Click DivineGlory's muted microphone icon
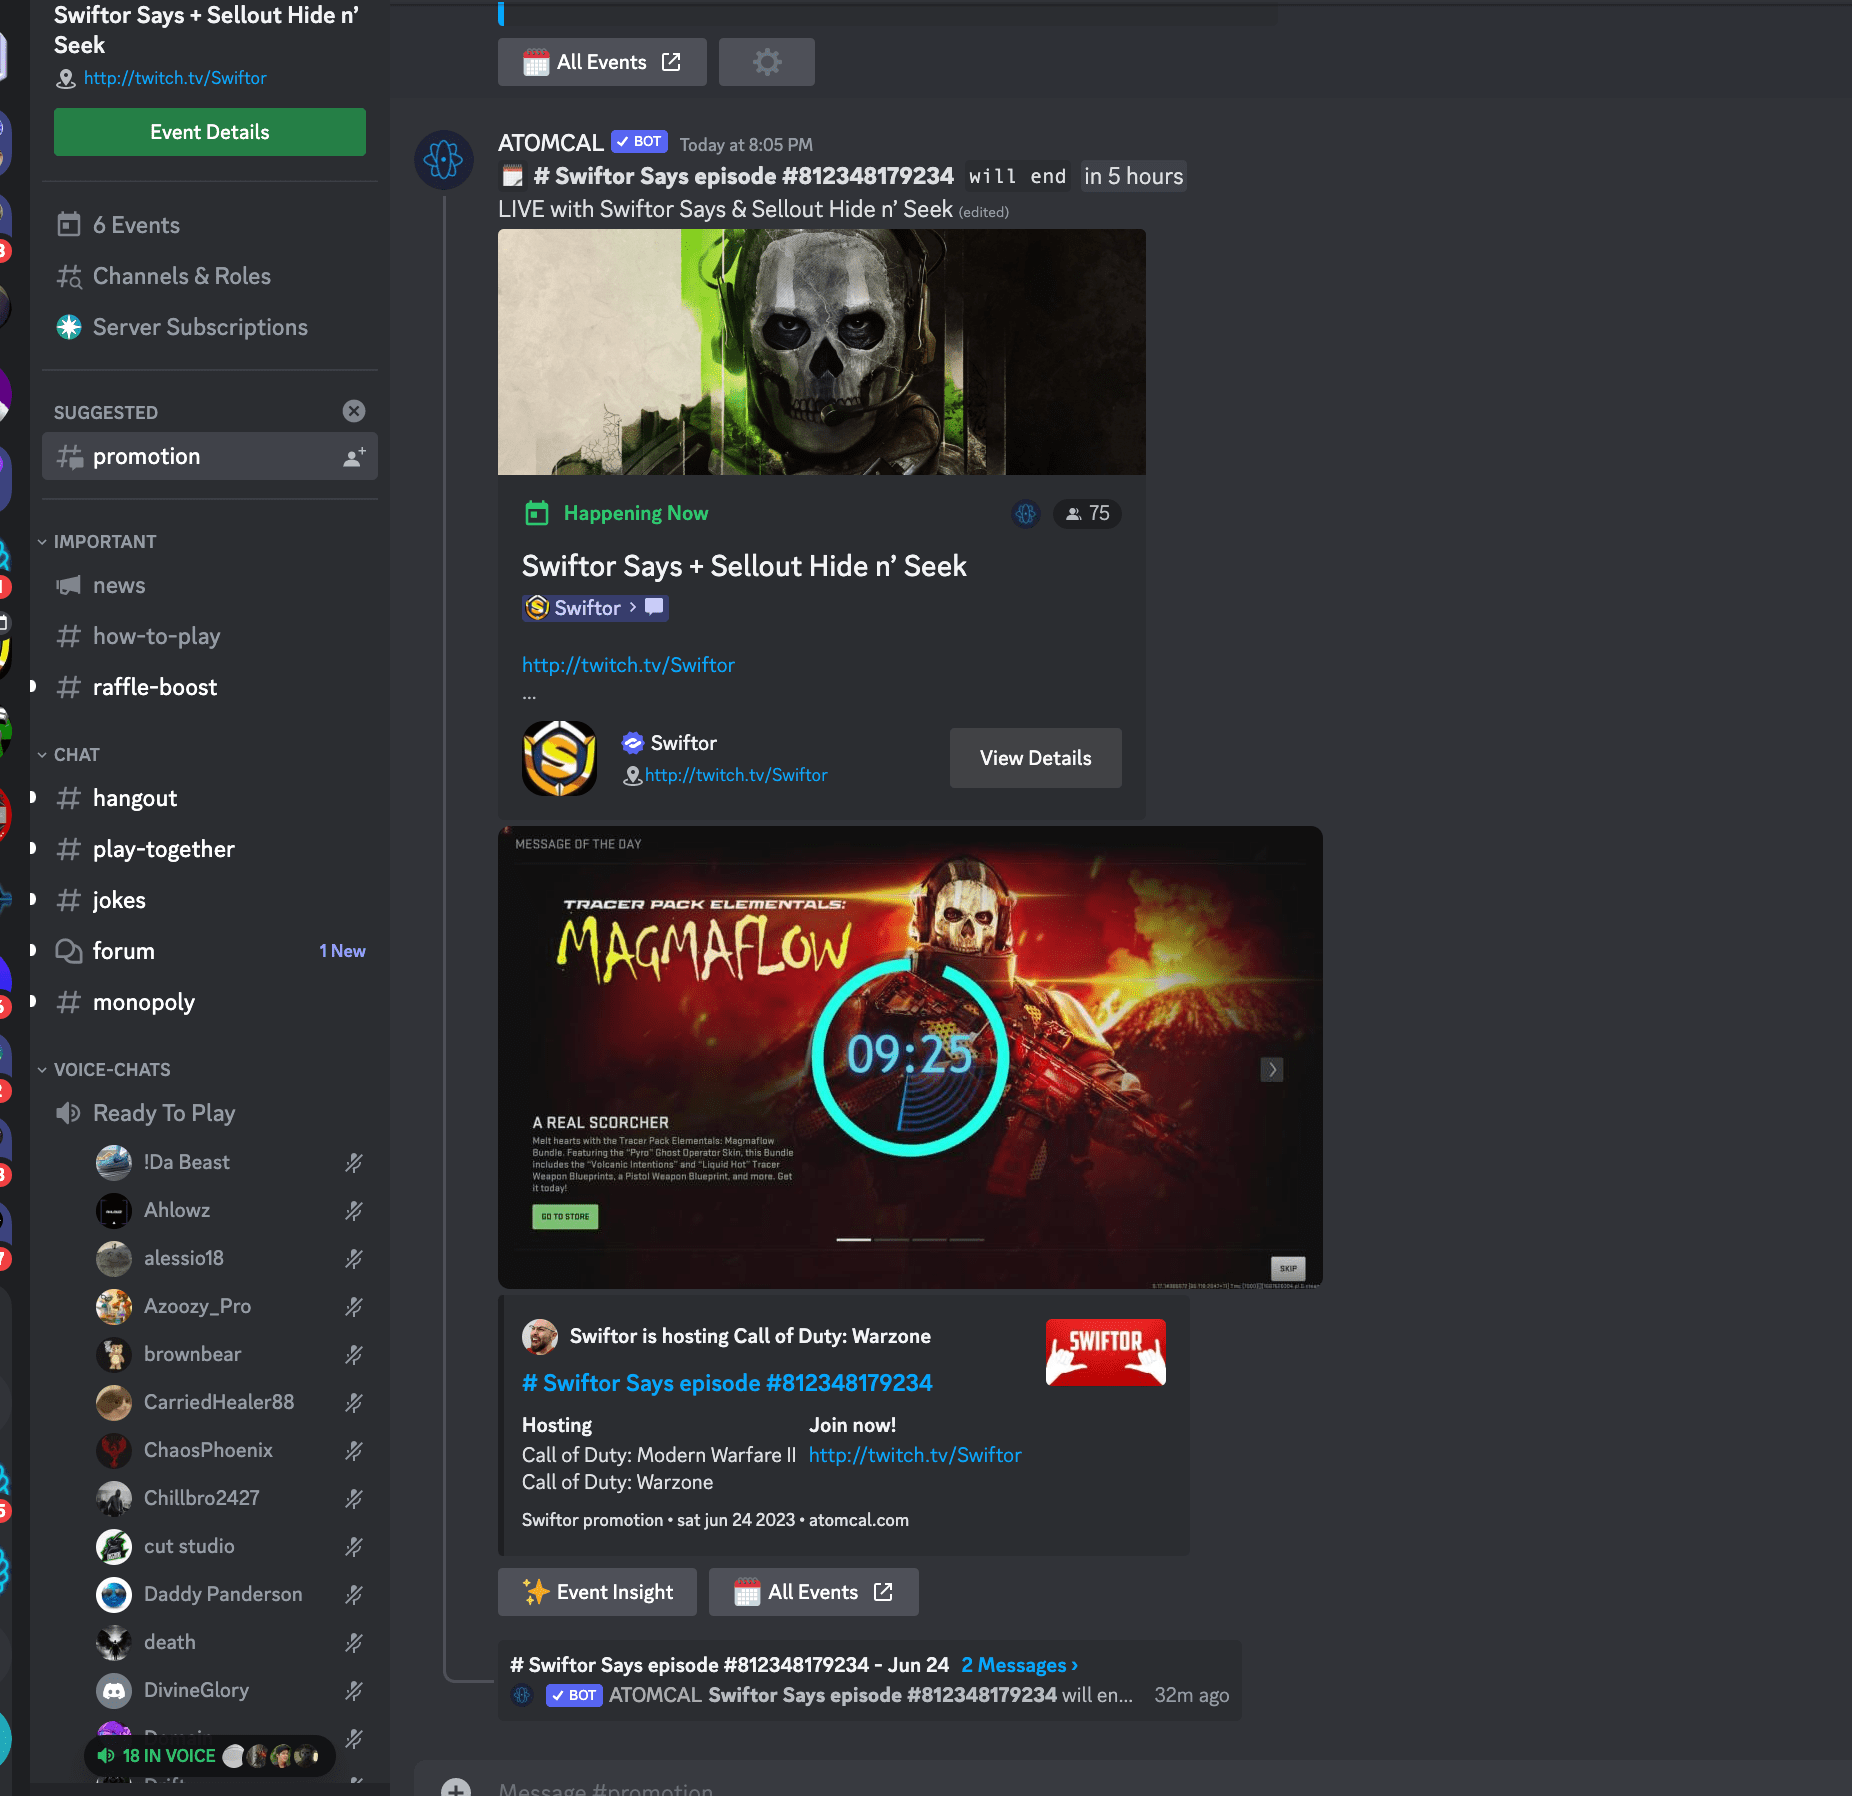 [x=354, y=1690]
